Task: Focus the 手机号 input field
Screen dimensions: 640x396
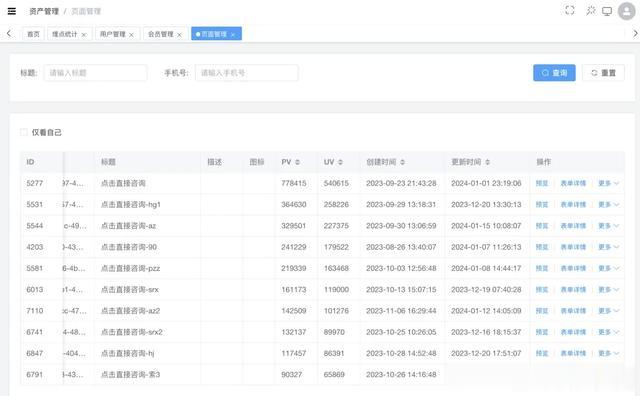Action: [x=247, y=73]
